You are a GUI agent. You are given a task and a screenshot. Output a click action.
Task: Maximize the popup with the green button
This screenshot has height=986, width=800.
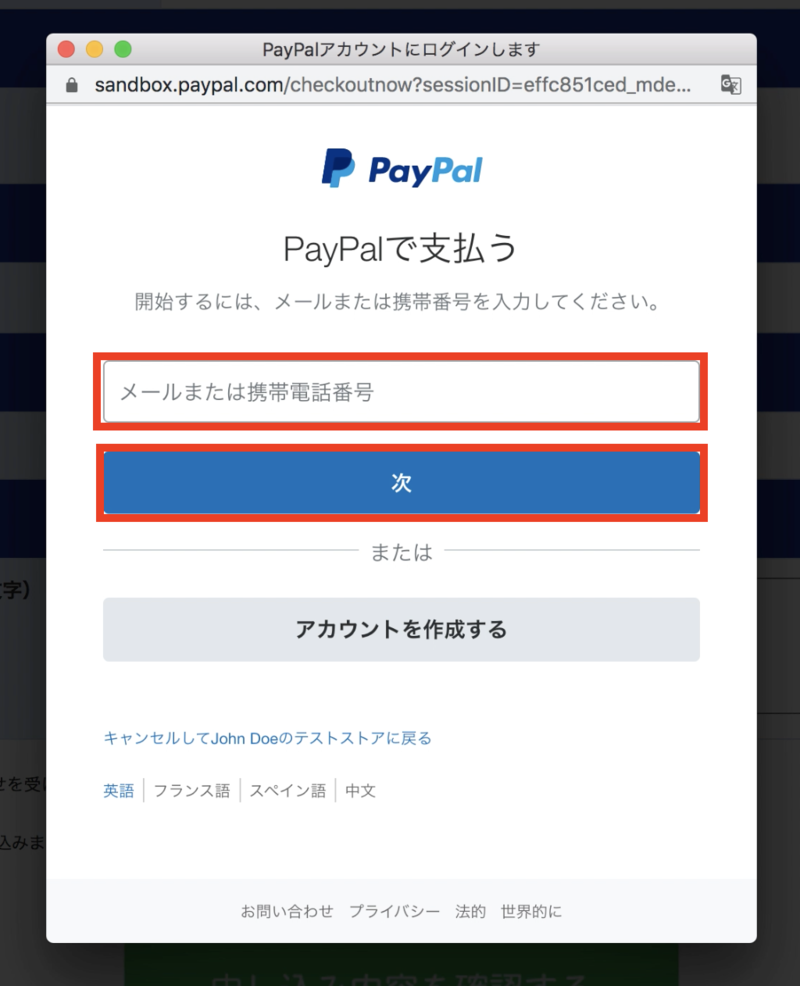tap(123, 49)
